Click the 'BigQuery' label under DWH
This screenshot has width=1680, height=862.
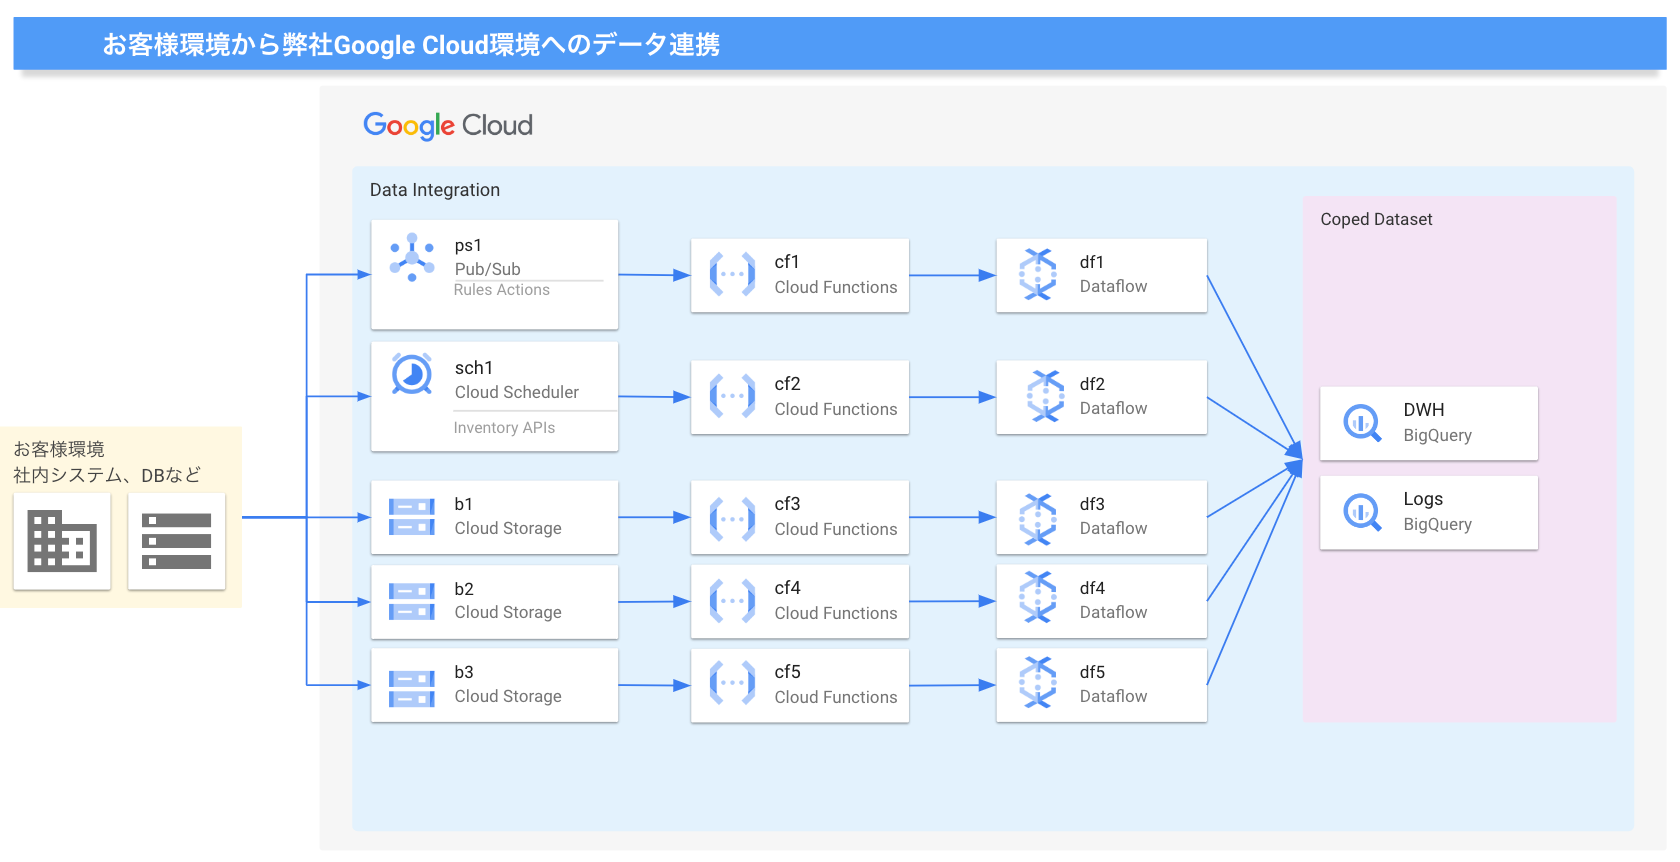tap(1438, 435)
